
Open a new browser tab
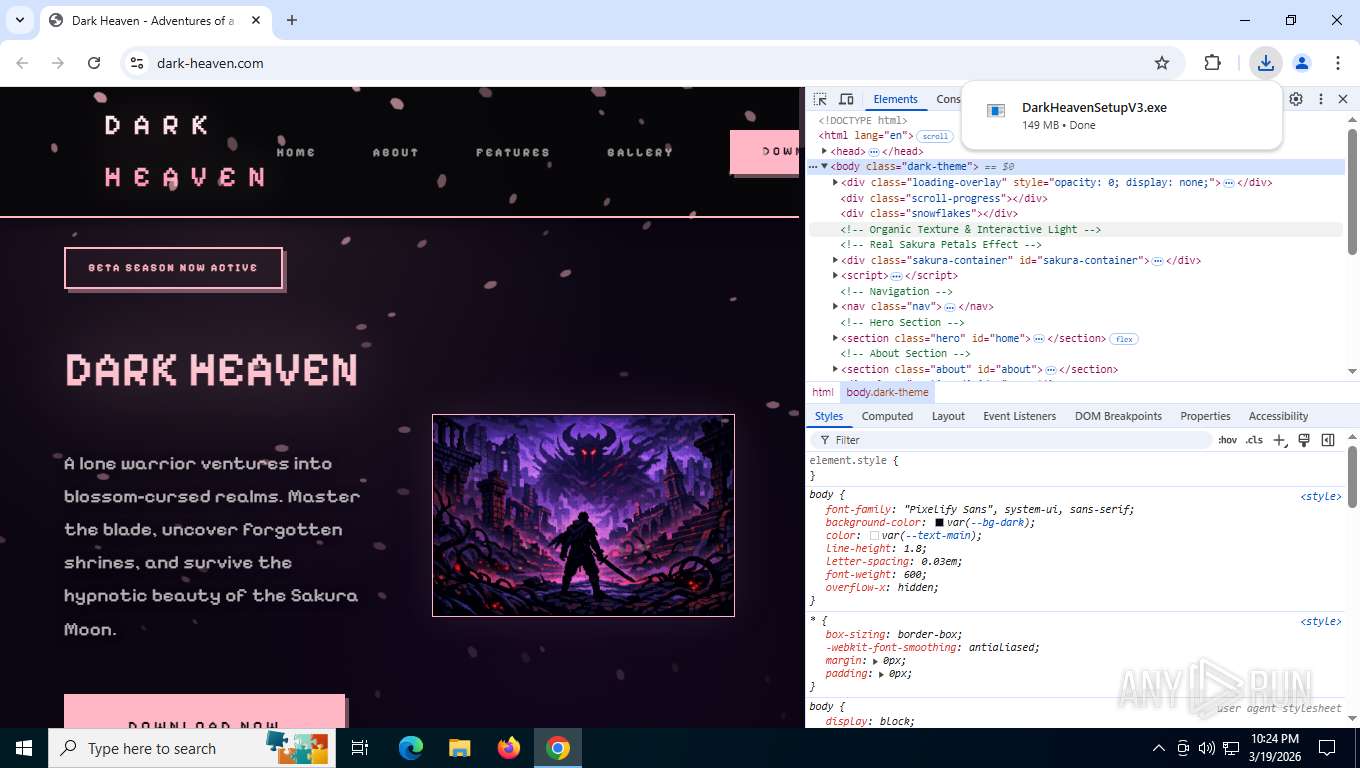(x=292, y=20)
